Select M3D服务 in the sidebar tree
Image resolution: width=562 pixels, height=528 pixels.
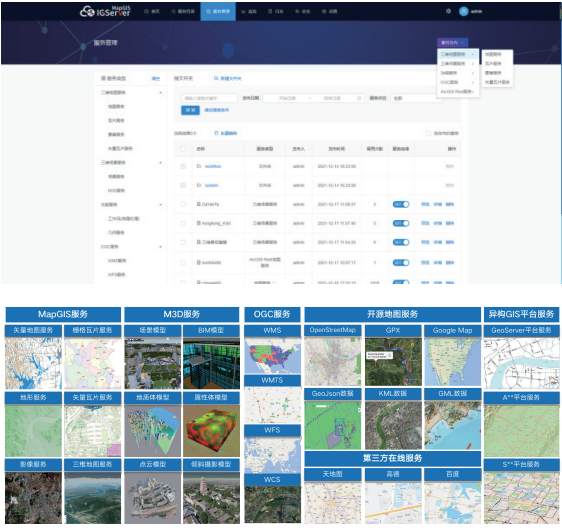(116, 191)
